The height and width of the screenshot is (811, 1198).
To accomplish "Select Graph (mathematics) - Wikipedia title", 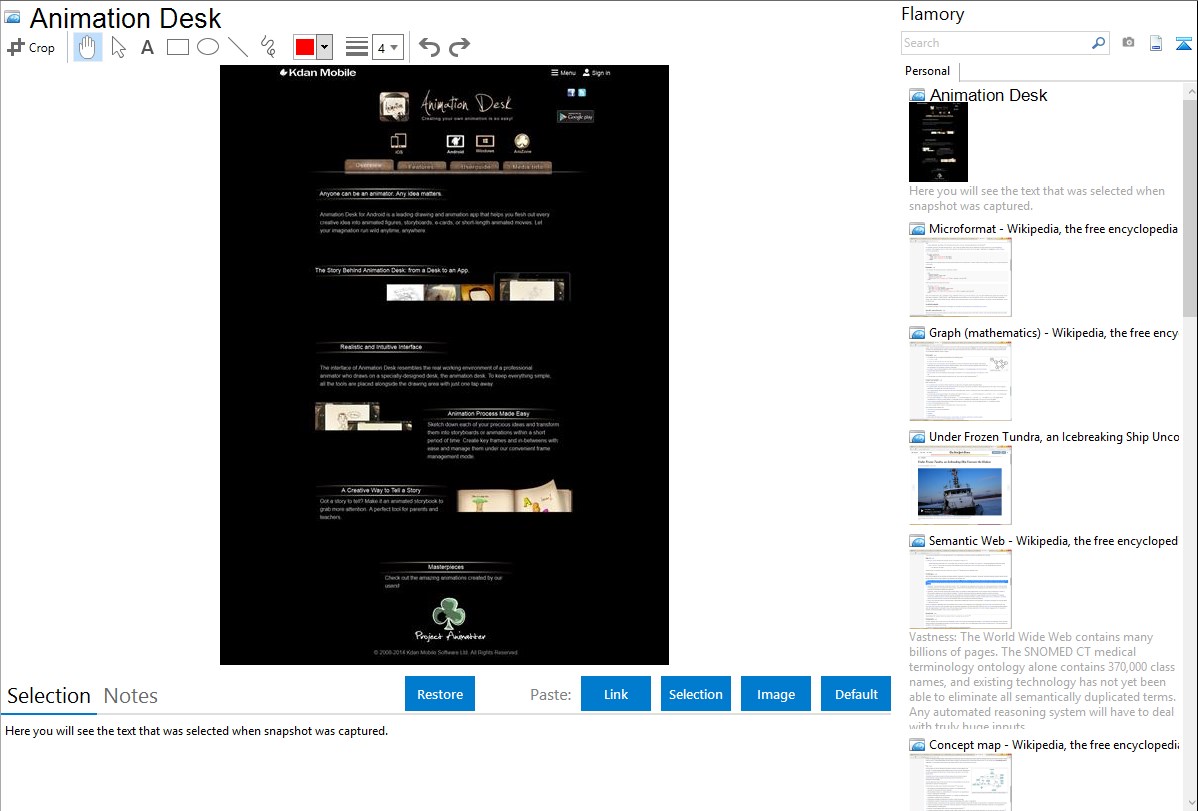I will pyautogui.click(x=1054, y=333).
